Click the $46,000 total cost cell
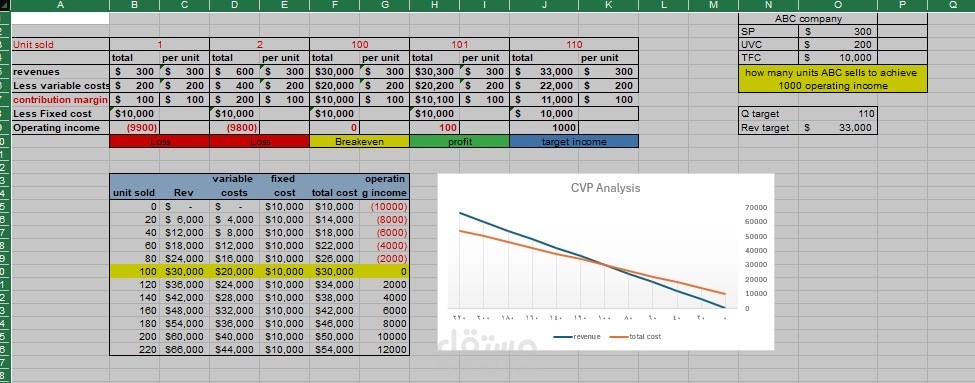The height and width of the screenshot is (383, 975). pyautogui.click(x=335, y=323)
